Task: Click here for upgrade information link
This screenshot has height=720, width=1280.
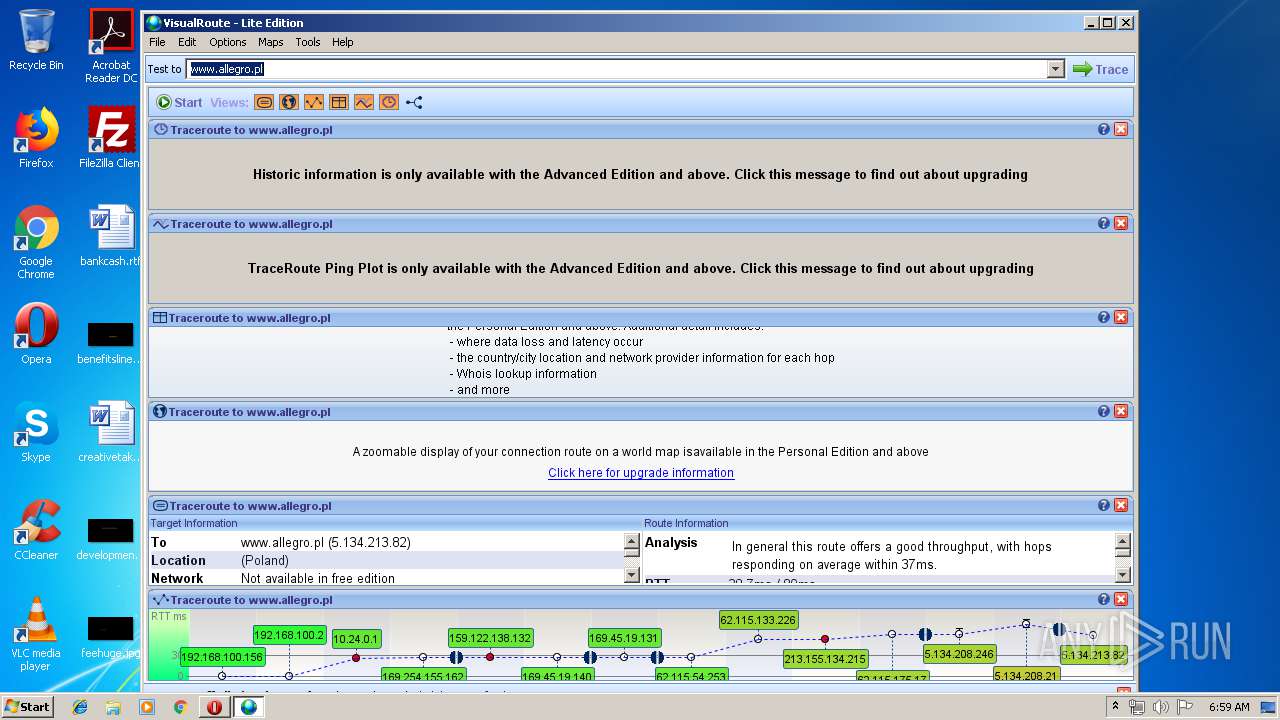Action: pos(641,473)
